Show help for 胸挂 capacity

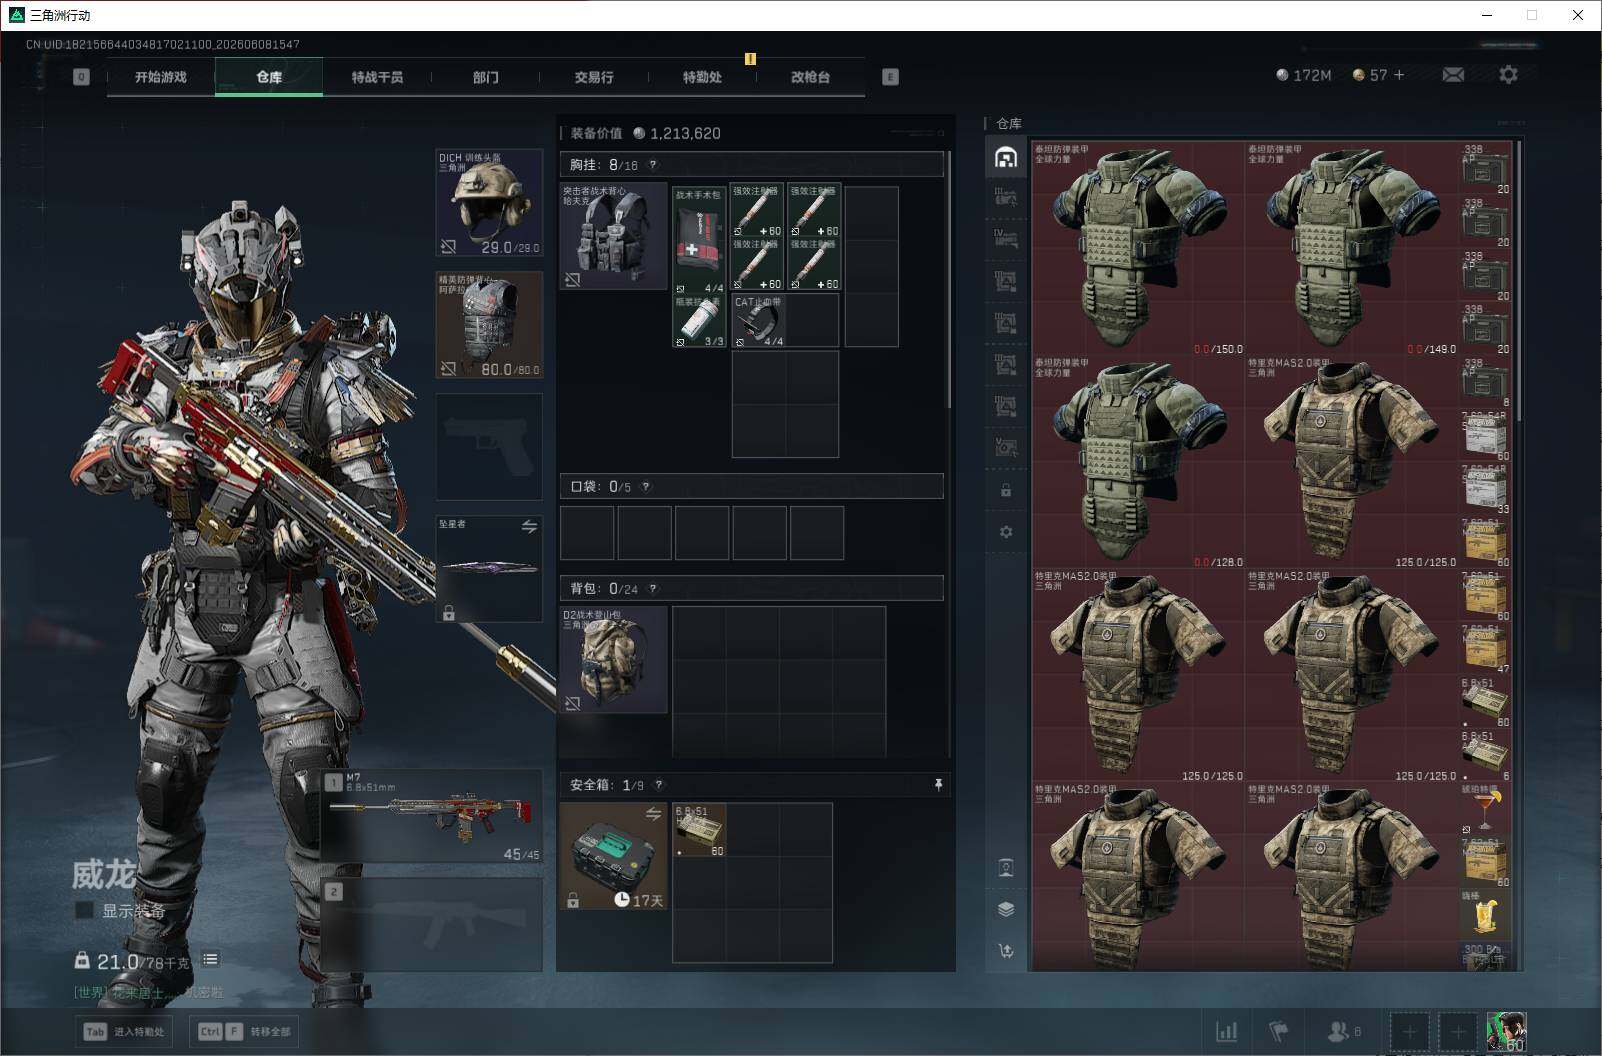pos(653,165)
